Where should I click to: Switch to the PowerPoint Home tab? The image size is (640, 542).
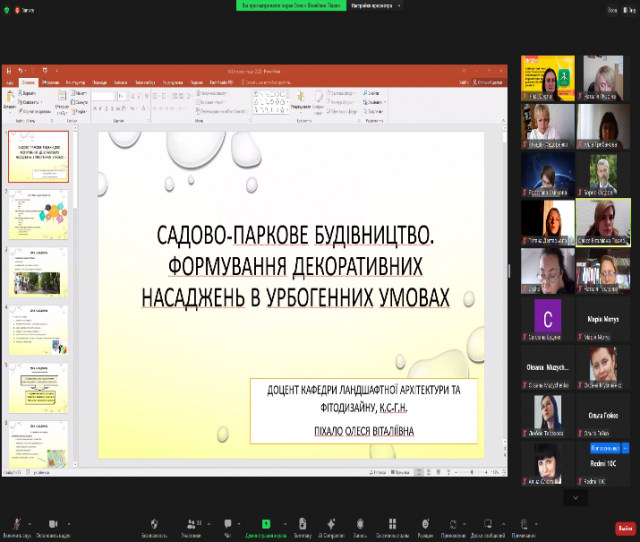click(28, 82)
